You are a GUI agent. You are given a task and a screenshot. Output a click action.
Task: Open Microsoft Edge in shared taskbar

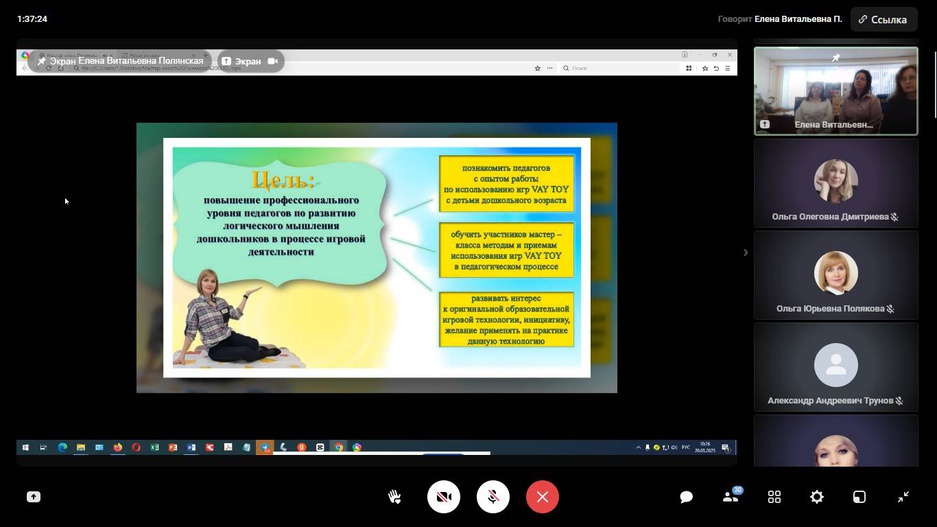[62, 447]
